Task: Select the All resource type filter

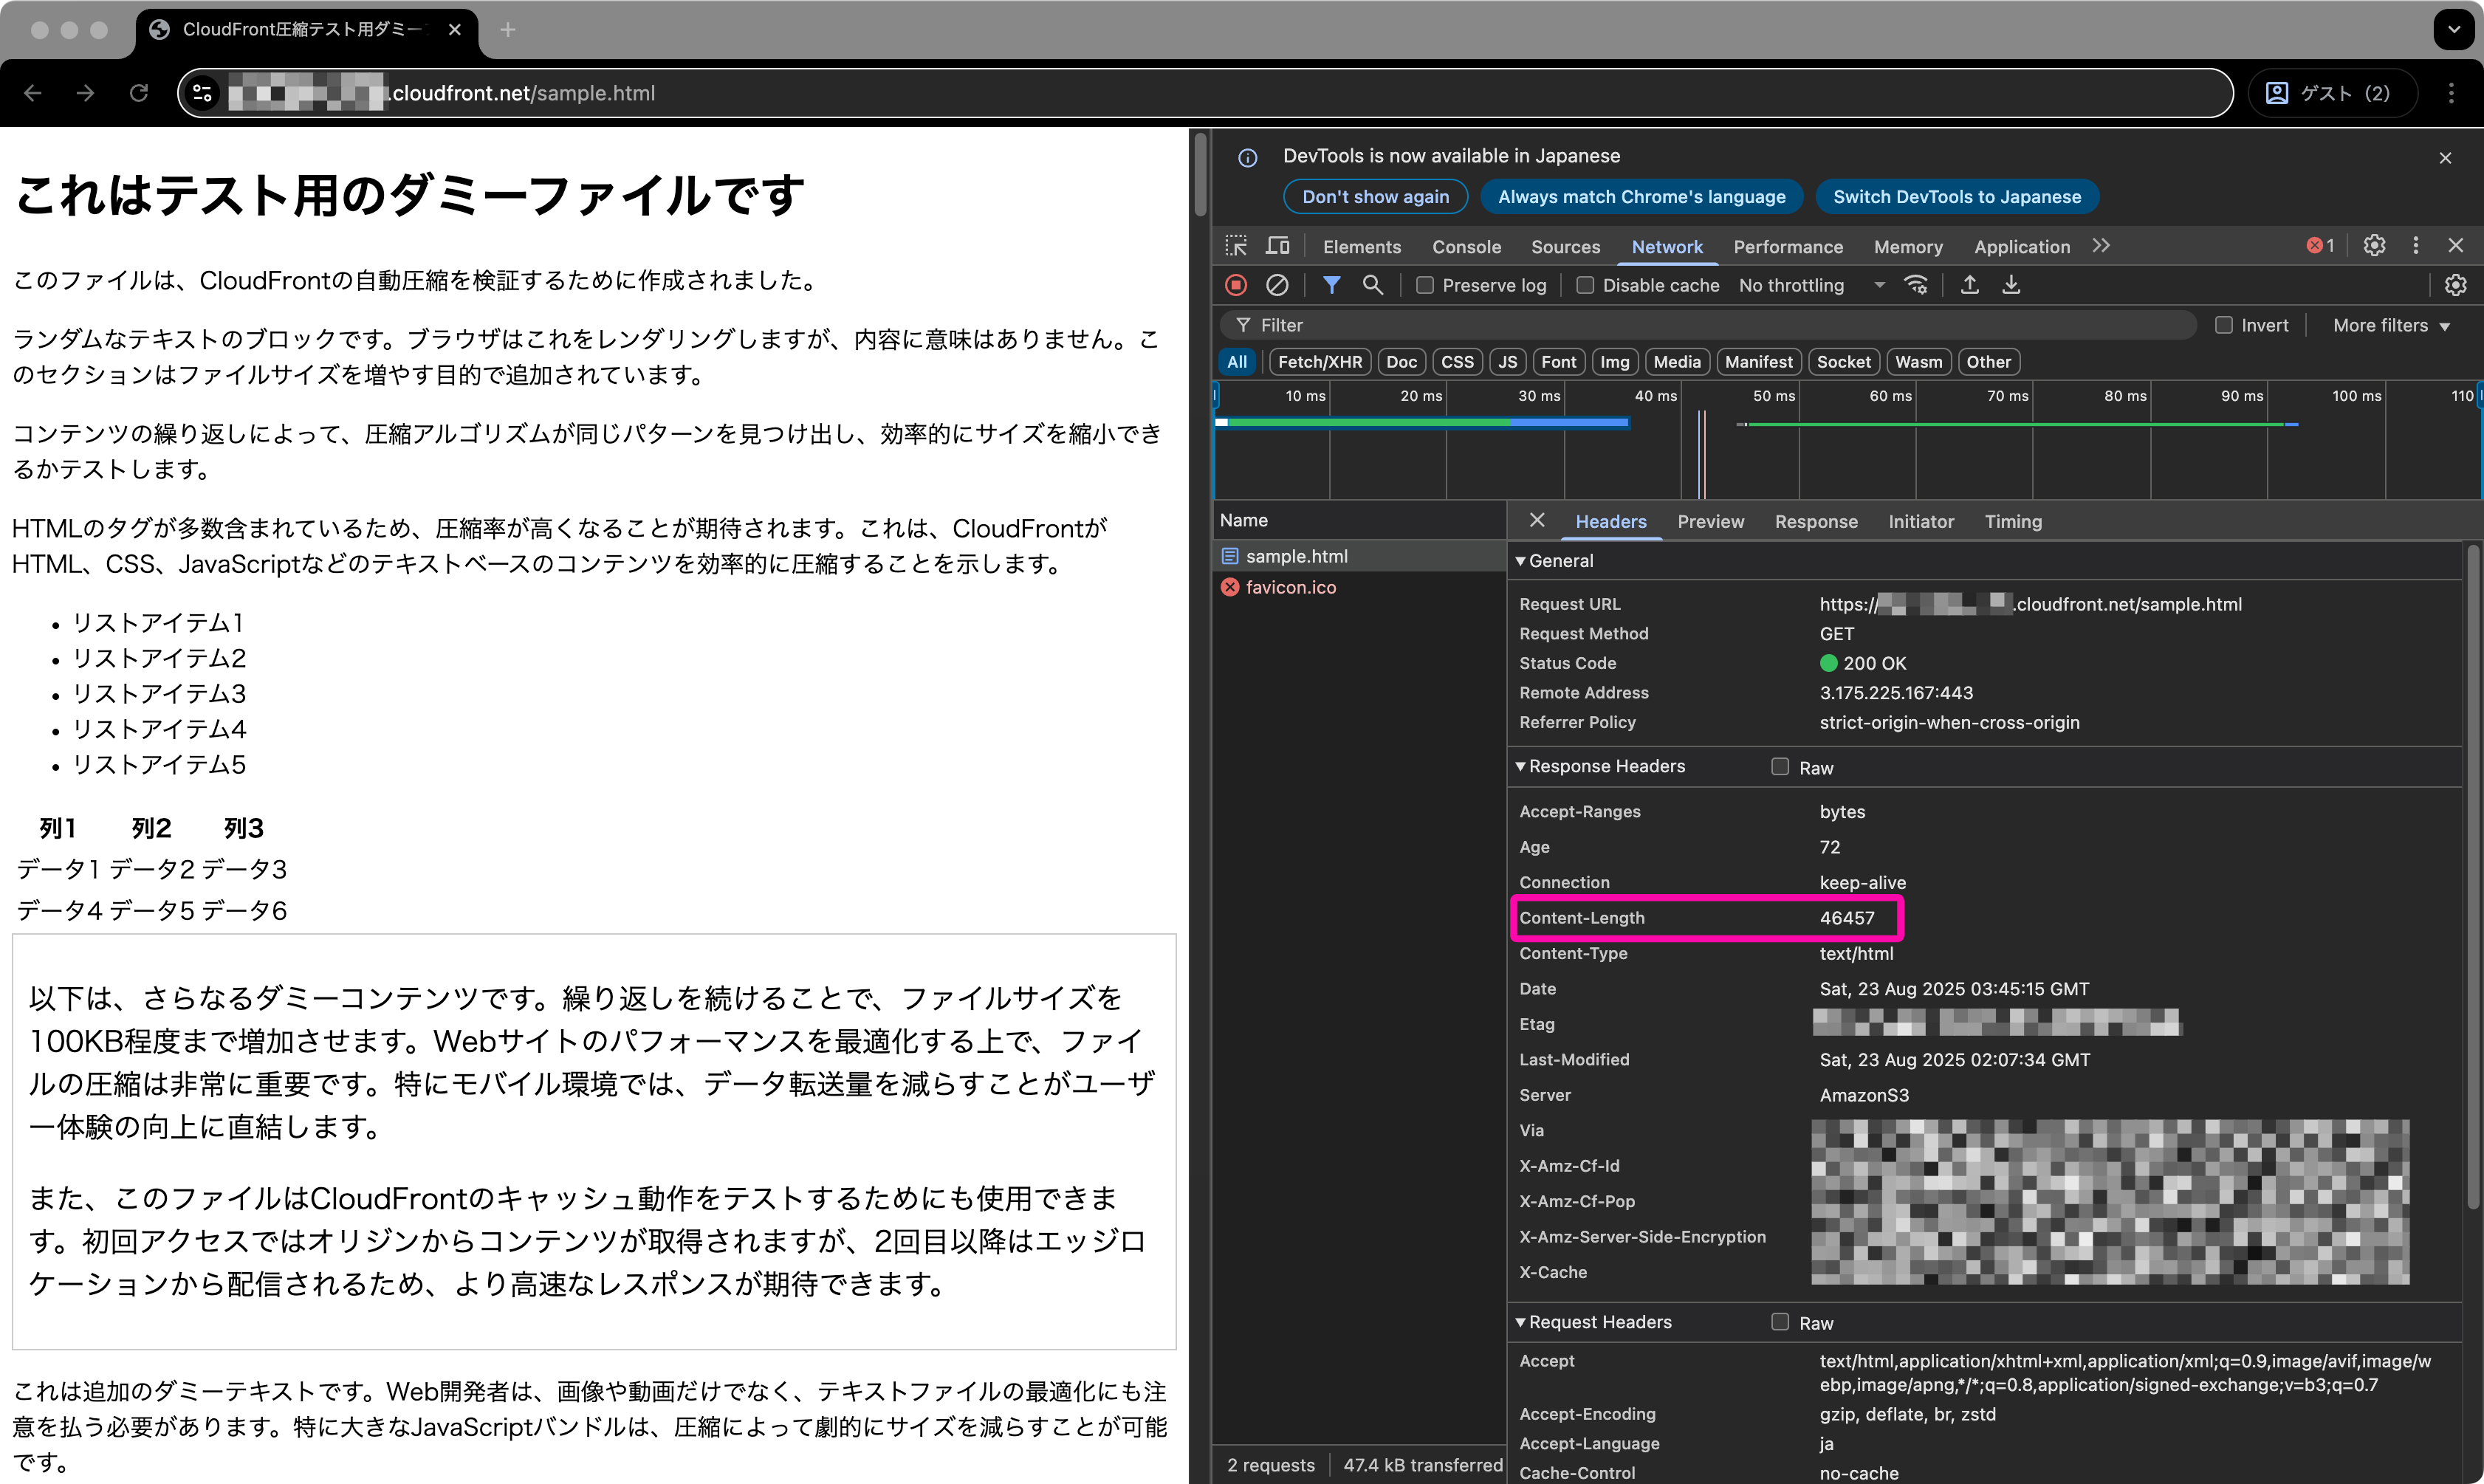Action: click(1237, 362)
